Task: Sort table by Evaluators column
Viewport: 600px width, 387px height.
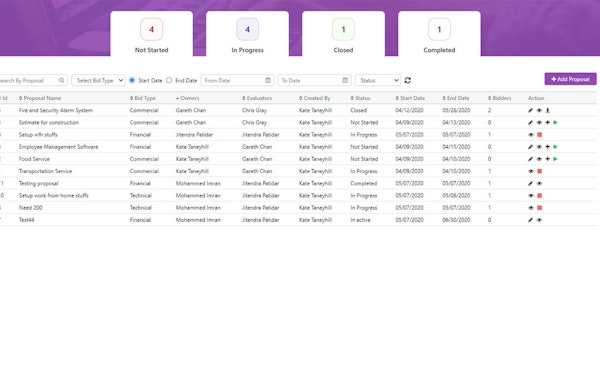Action: tap(257, 98)
